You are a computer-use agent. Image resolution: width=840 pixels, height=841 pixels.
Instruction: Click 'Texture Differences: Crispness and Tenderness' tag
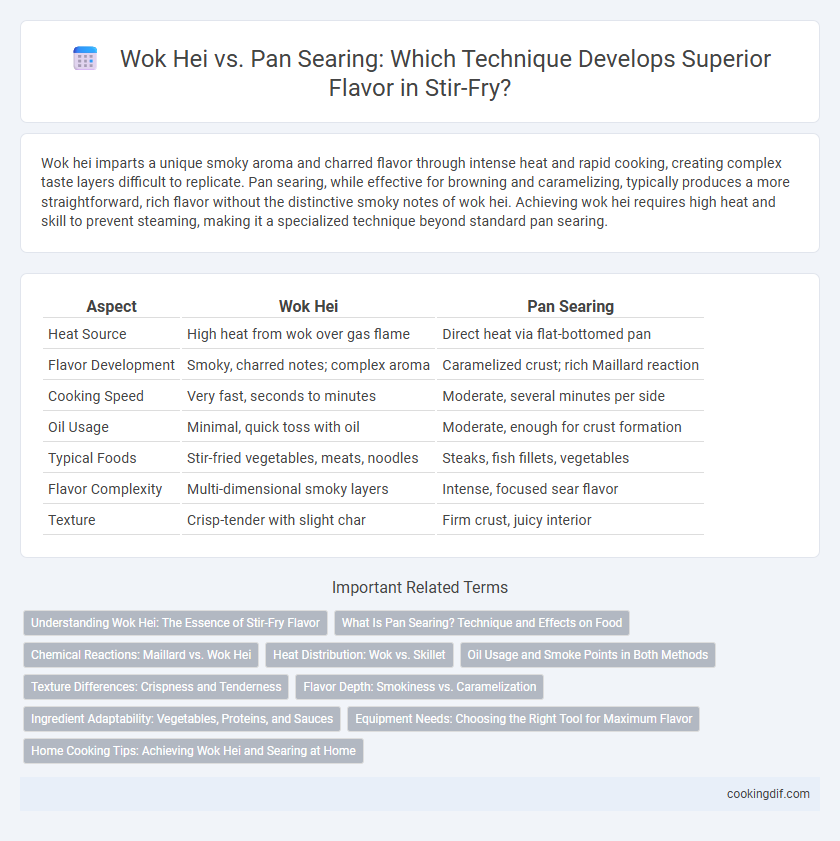(x=156, y=687)
